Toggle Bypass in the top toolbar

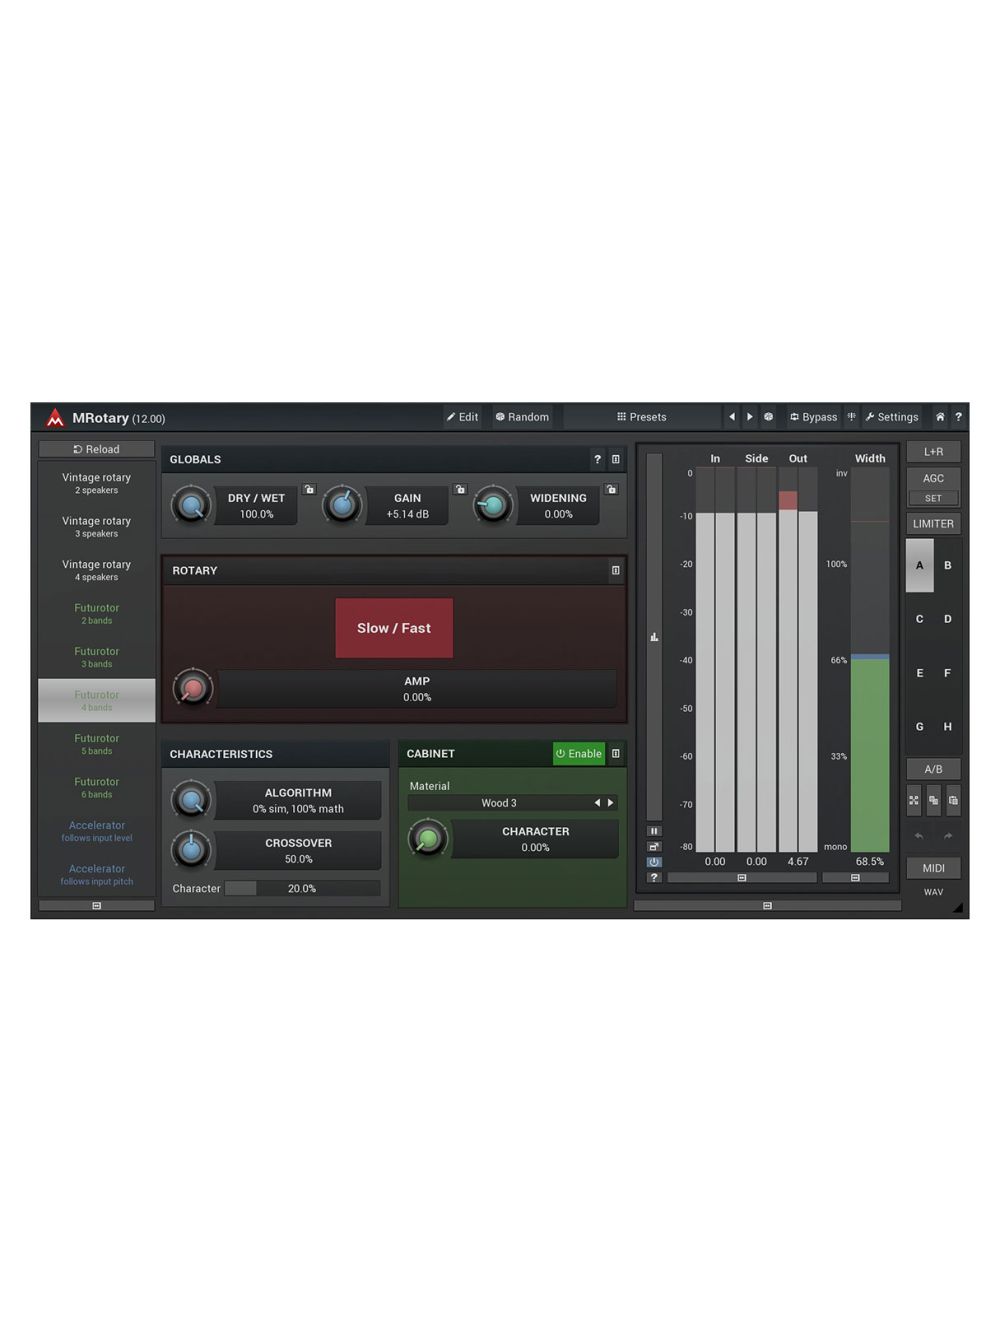(x=813, y=417)
